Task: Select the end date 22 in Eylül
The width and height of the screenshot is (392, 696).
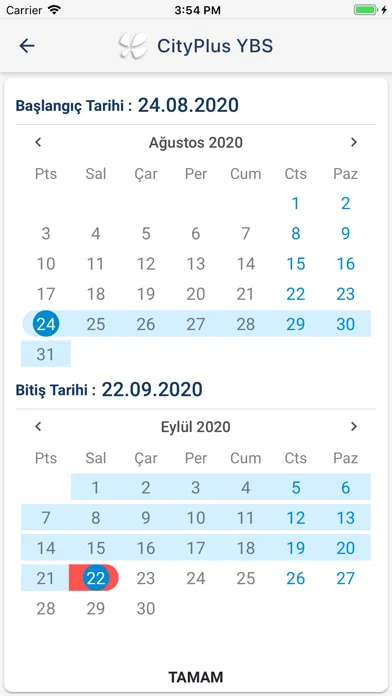Action: tap(96, 578)
